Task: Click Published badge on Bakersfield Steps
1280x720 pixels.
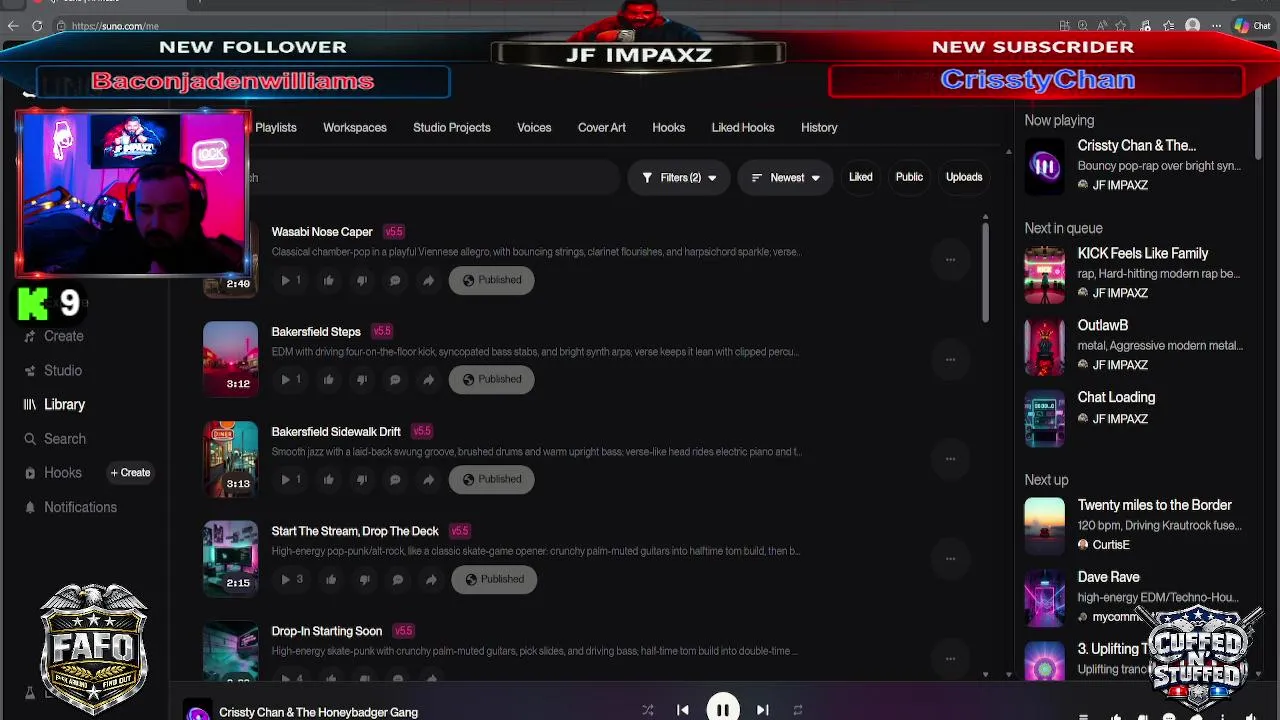Action: pyautogui.click(x=491, y=379)
